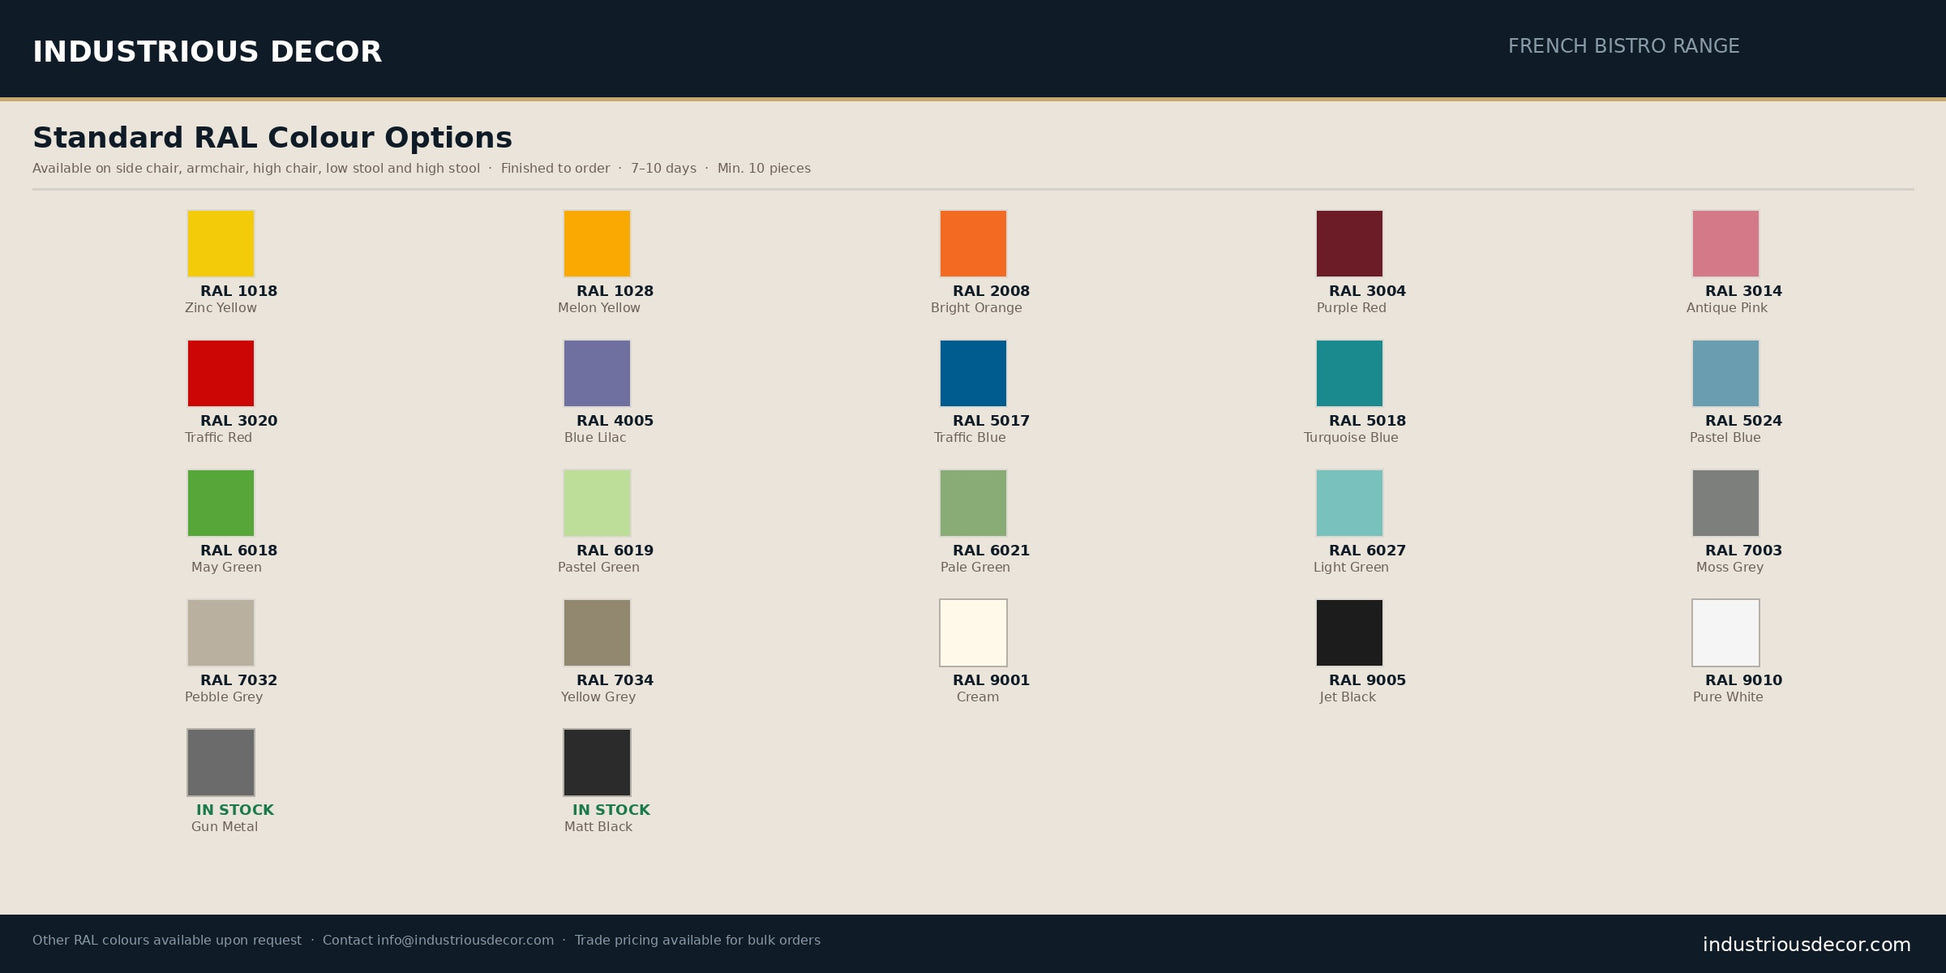Click the 'Blue Lilac' name label
The height and width of the screenshot is (973, 1946).
[x=595, y=438]
